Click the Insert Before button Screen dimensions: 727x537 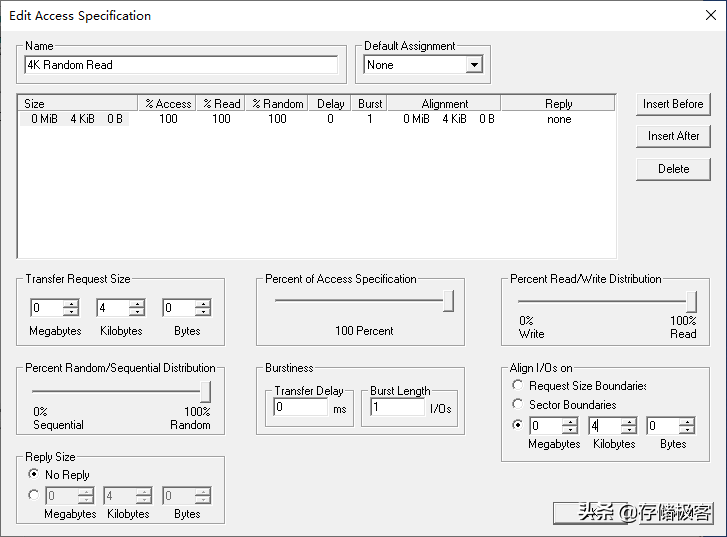tap(673, 104)
